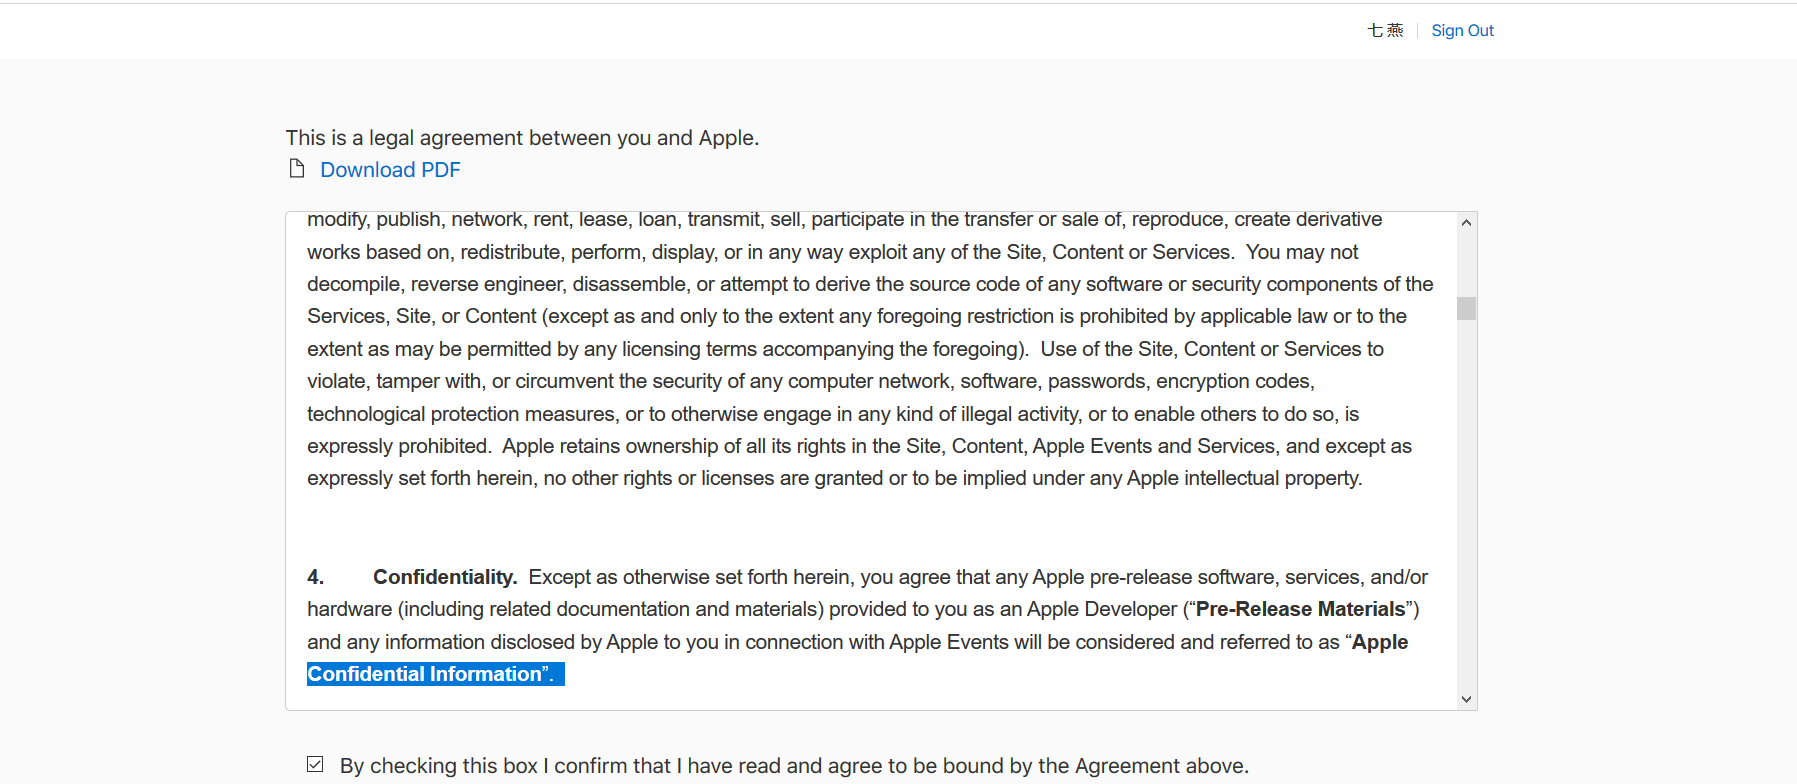Toggle the agreement confirmation checkbox
The image size is (1797, 784).
(x=315, y=764)
